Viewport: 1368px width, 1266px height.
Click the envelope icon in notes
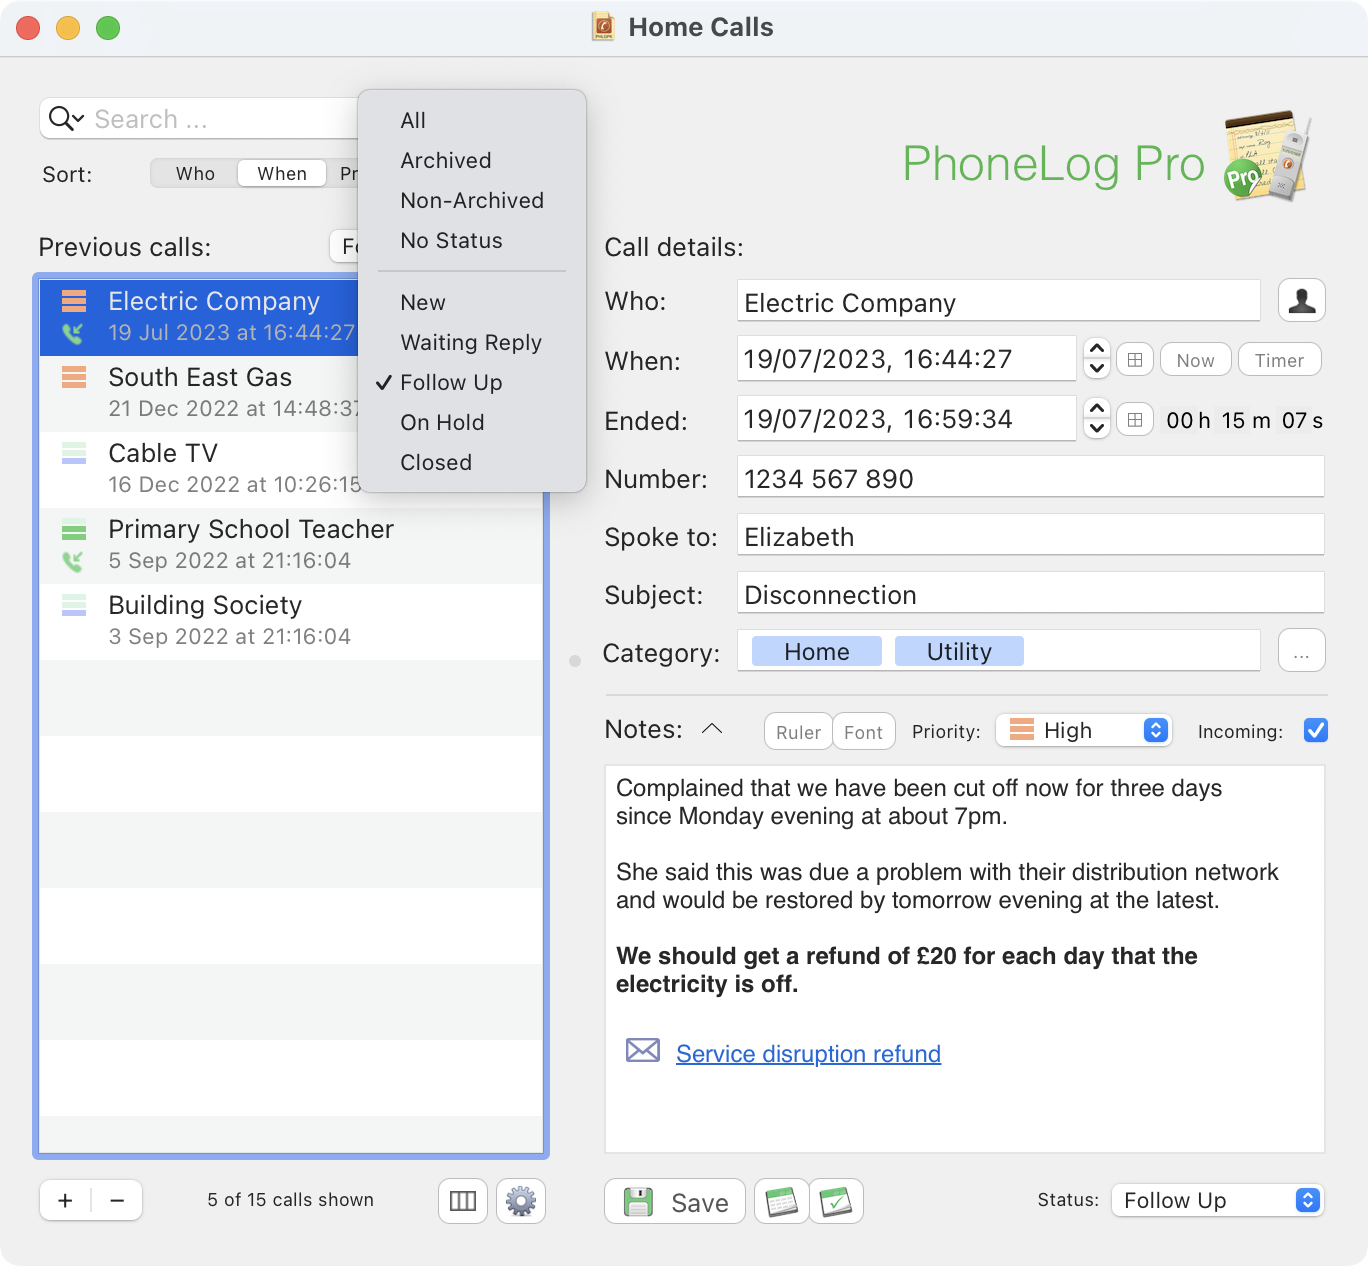click(643, 1050)
